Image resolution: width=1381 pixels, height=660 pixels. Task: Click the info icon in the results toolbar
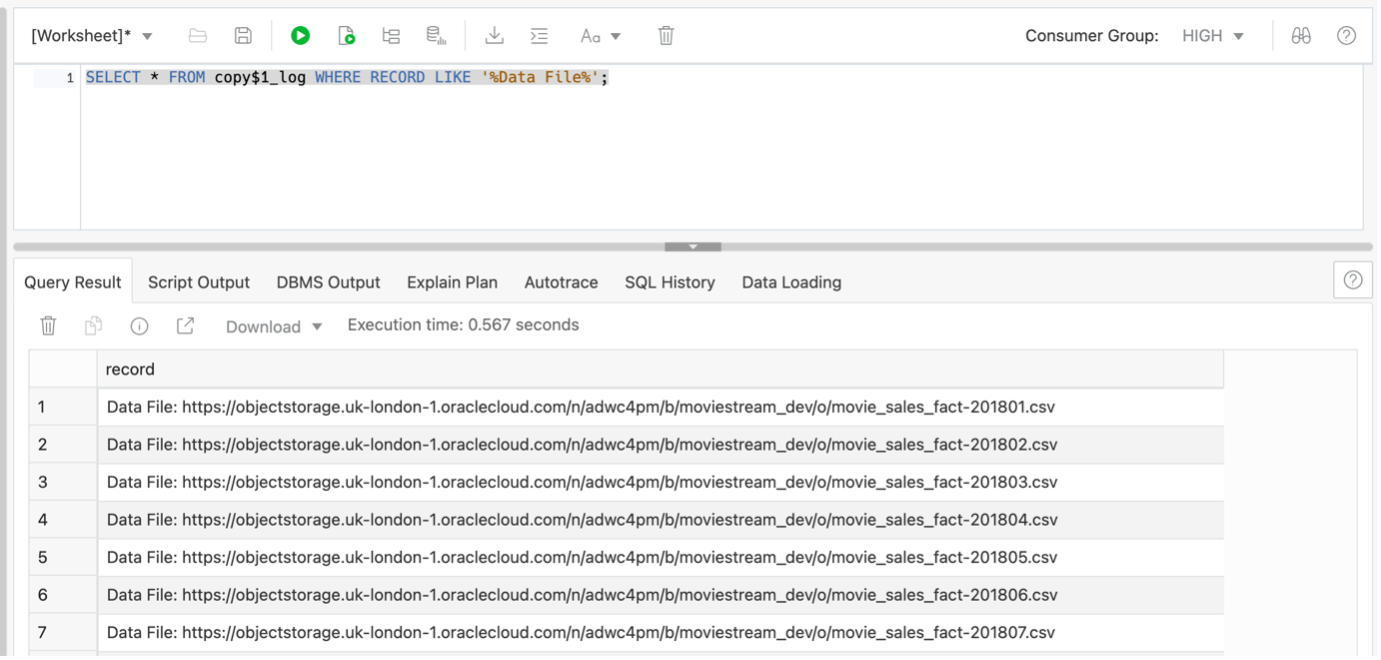[x=138, y=325]
